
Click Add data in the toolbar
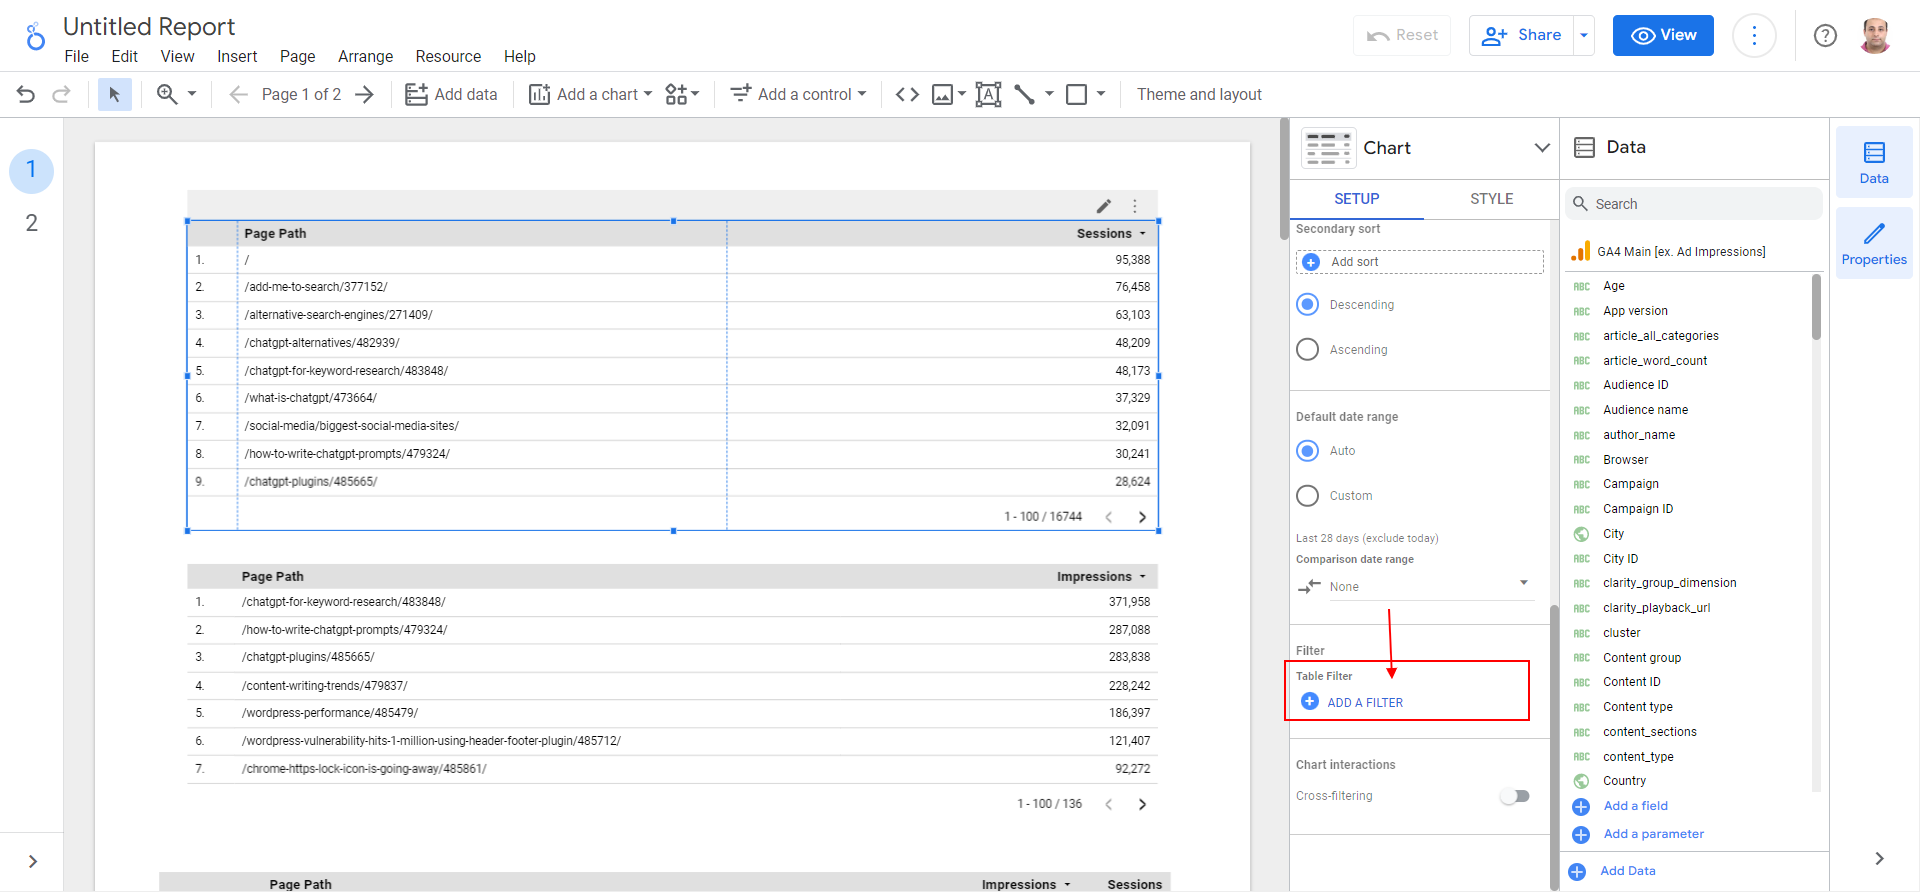click(451, 94)
